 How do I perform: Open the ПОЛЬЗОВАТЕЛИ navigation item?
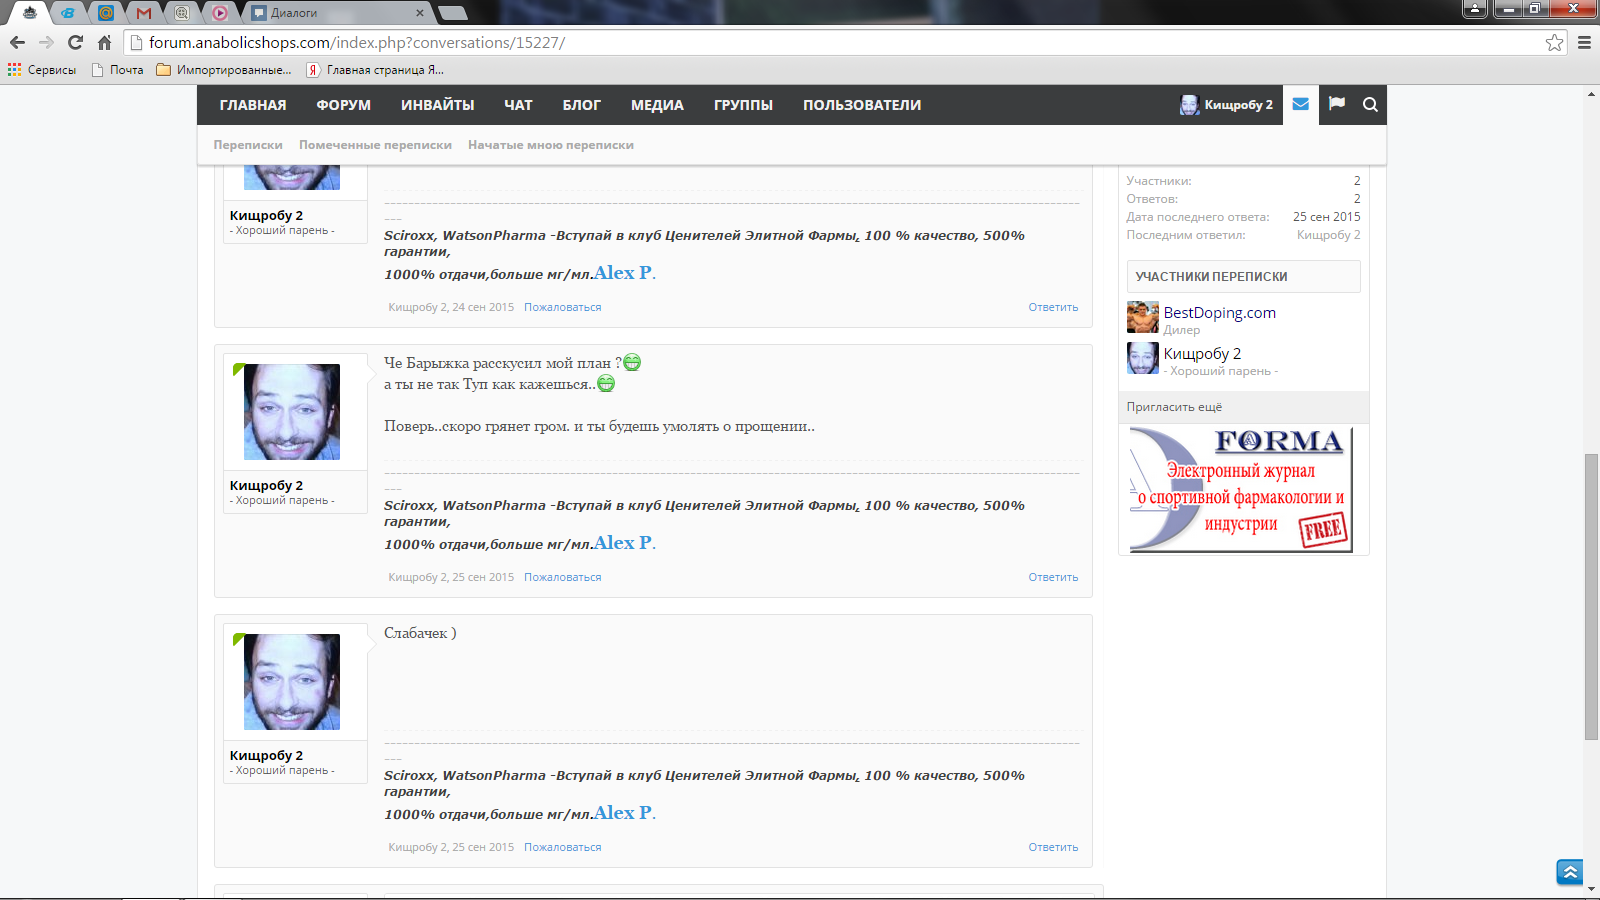tap(861, 105)
